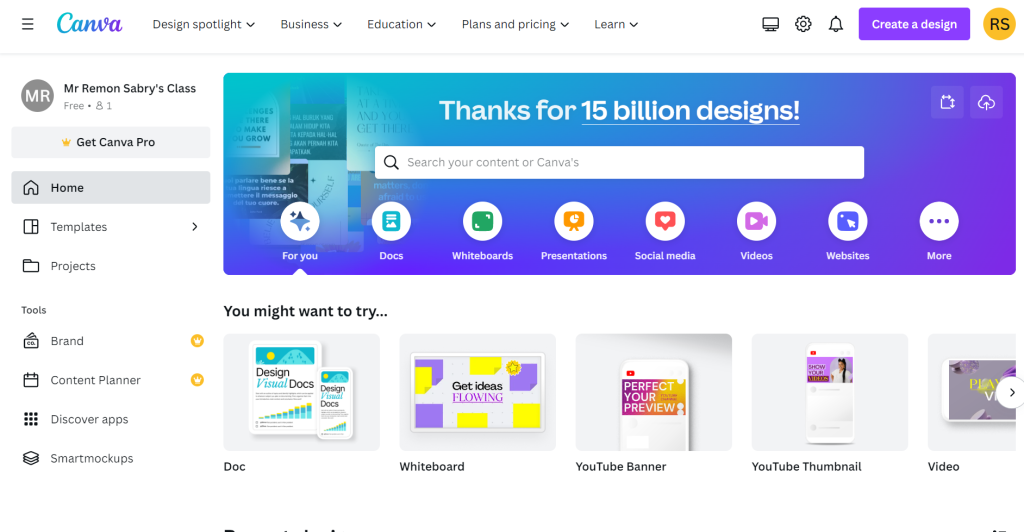The height and width of the screenshot is (532, 1024).
Task: Click Get Canva Pro button
Action: [111, 142]
